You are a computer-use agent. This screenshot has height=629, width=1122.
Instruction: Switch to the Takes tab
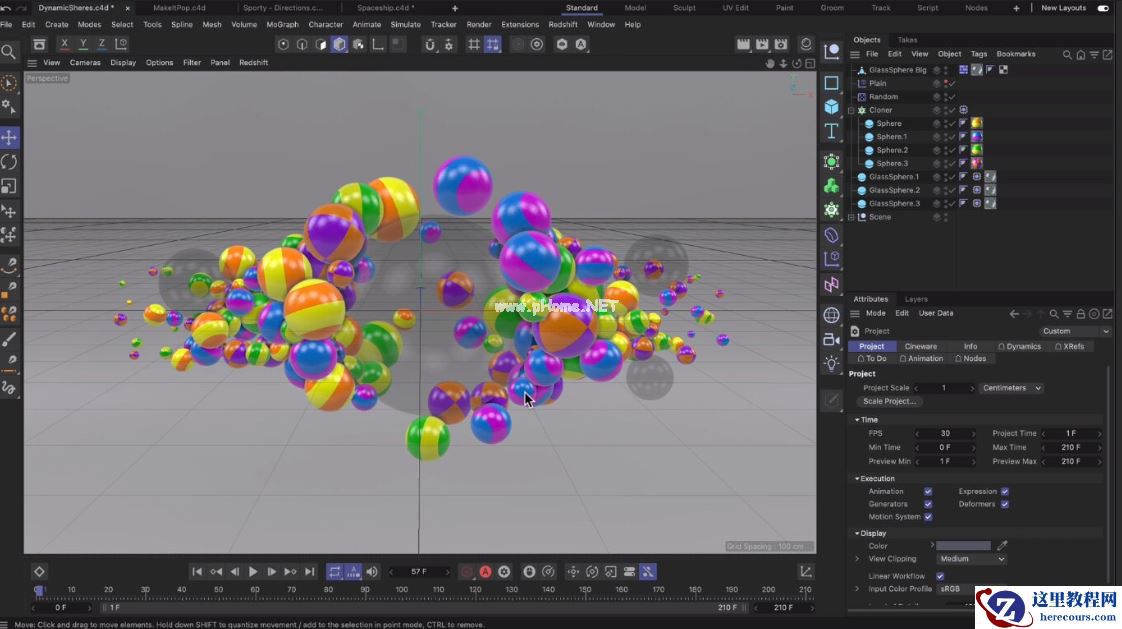click(x=907, y=40)
